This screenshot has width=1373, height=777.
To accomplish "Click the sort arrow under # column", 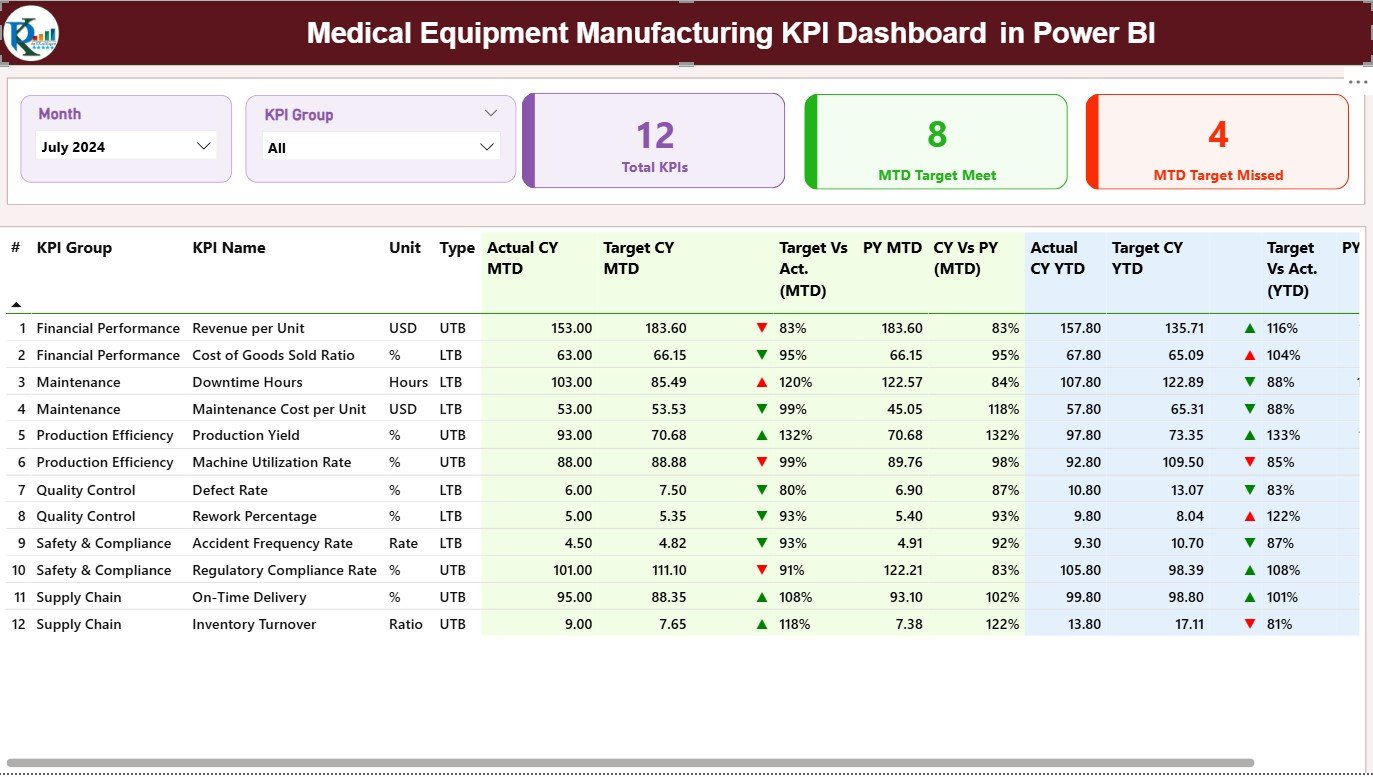I will [16, 304].
